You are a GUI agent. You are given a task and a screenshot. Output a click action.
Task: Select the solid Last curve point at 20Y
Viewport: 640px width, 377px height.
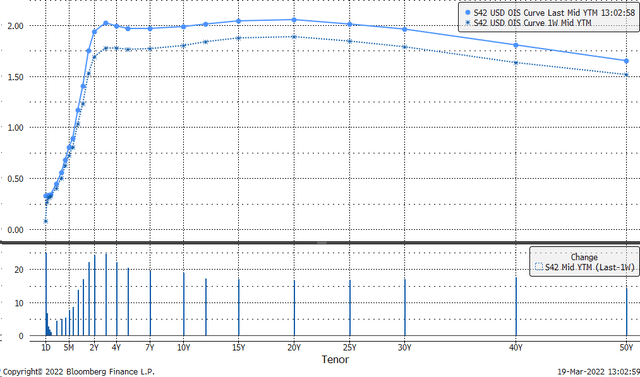click(x=294, y=20)
